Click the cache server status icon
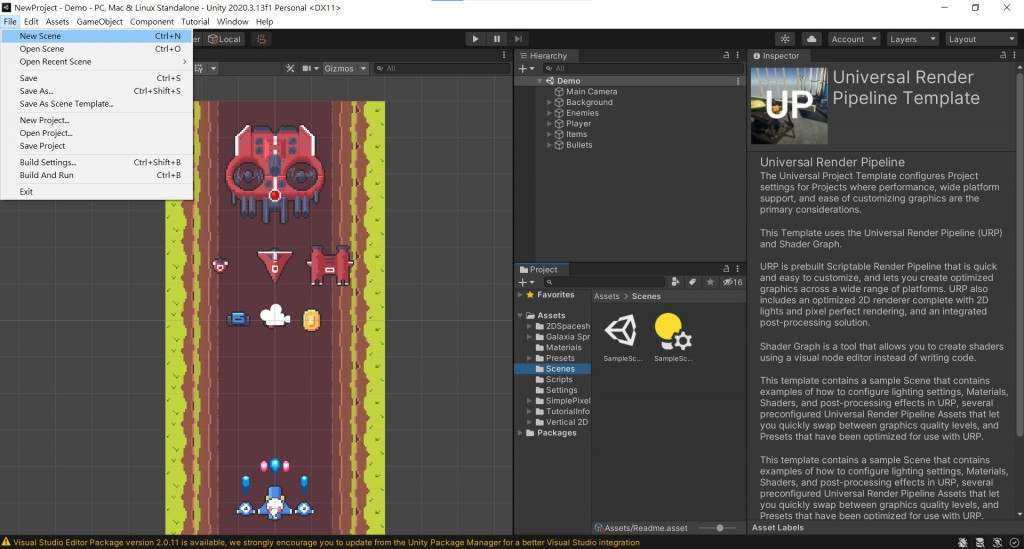The width and height of the screenshot is (1024, 549). click(x=980, y=542)
